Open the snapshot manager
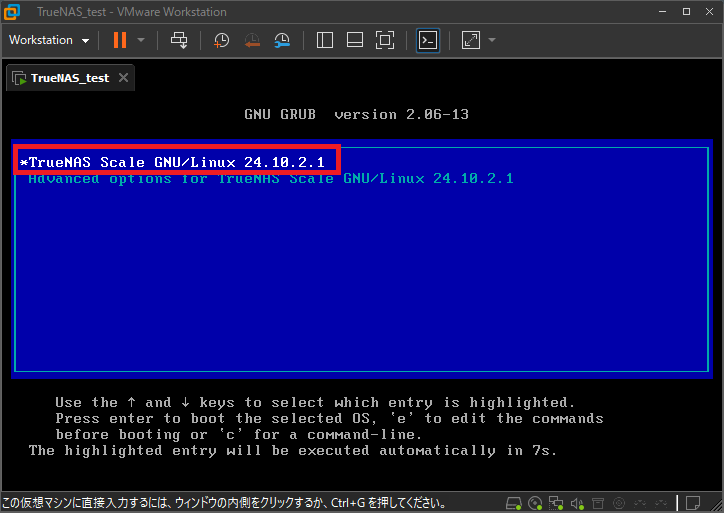The width and height of the screenshot is (724, 513). pos(282,40)
